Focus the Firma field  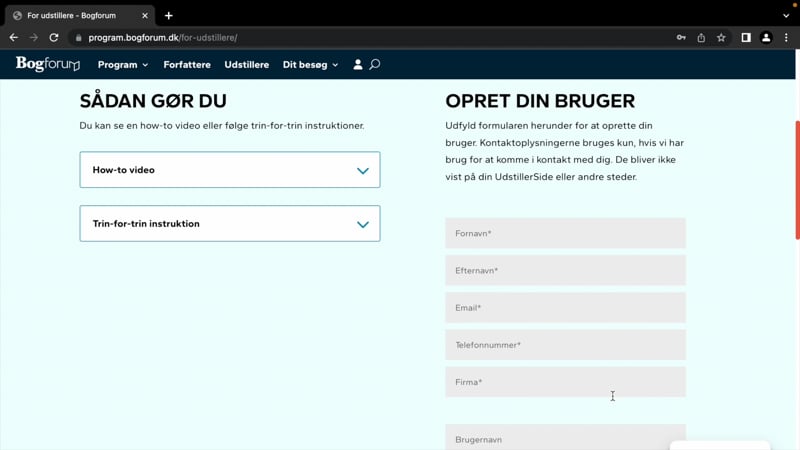[565, 382]
